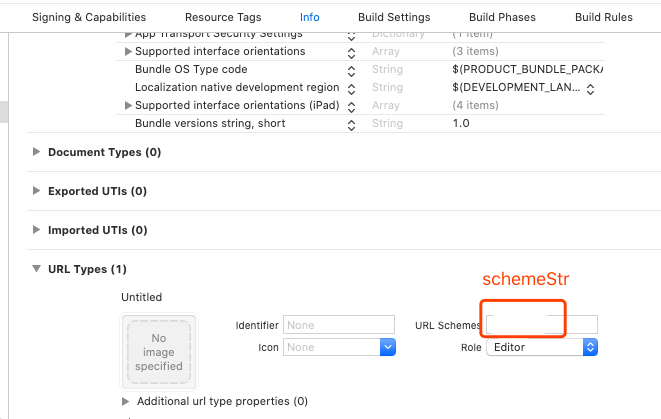This screenshot has height=419, width=661.
Task: Open the Build Rules tab
Action: coord(603,17)
